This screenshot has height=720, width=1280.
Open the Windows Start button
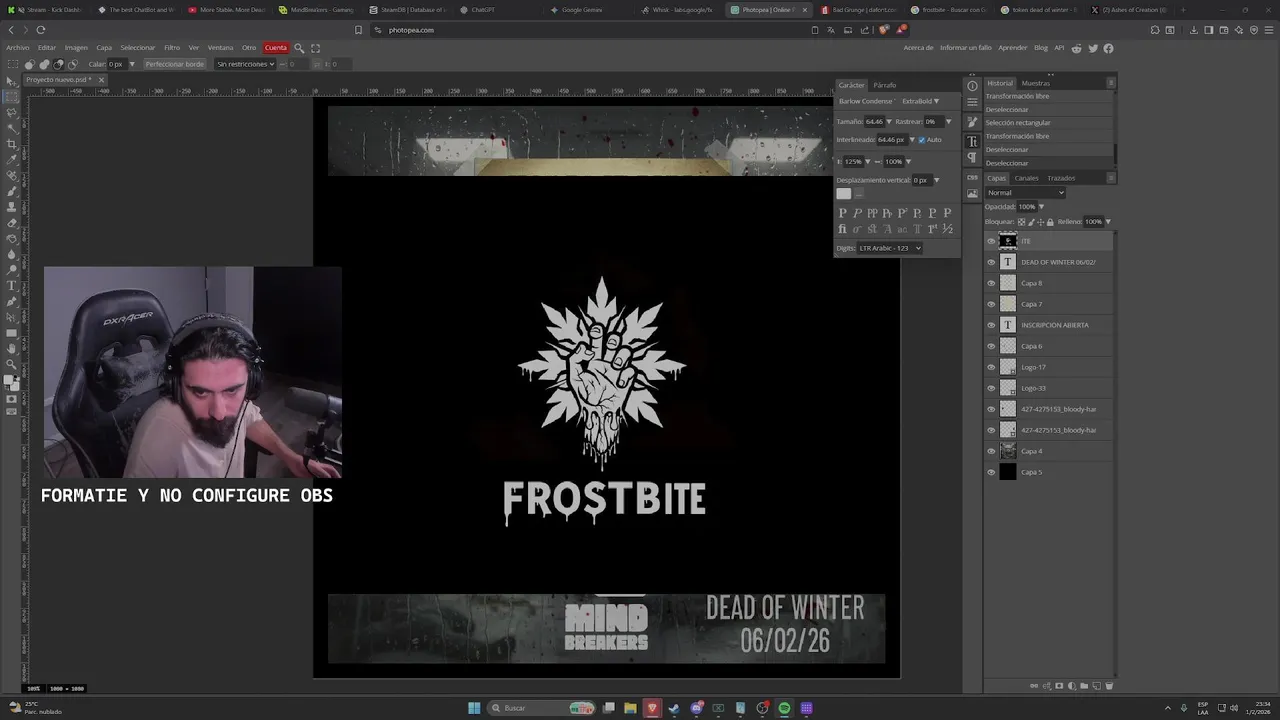pyautogui.click(x=474, y=708)
